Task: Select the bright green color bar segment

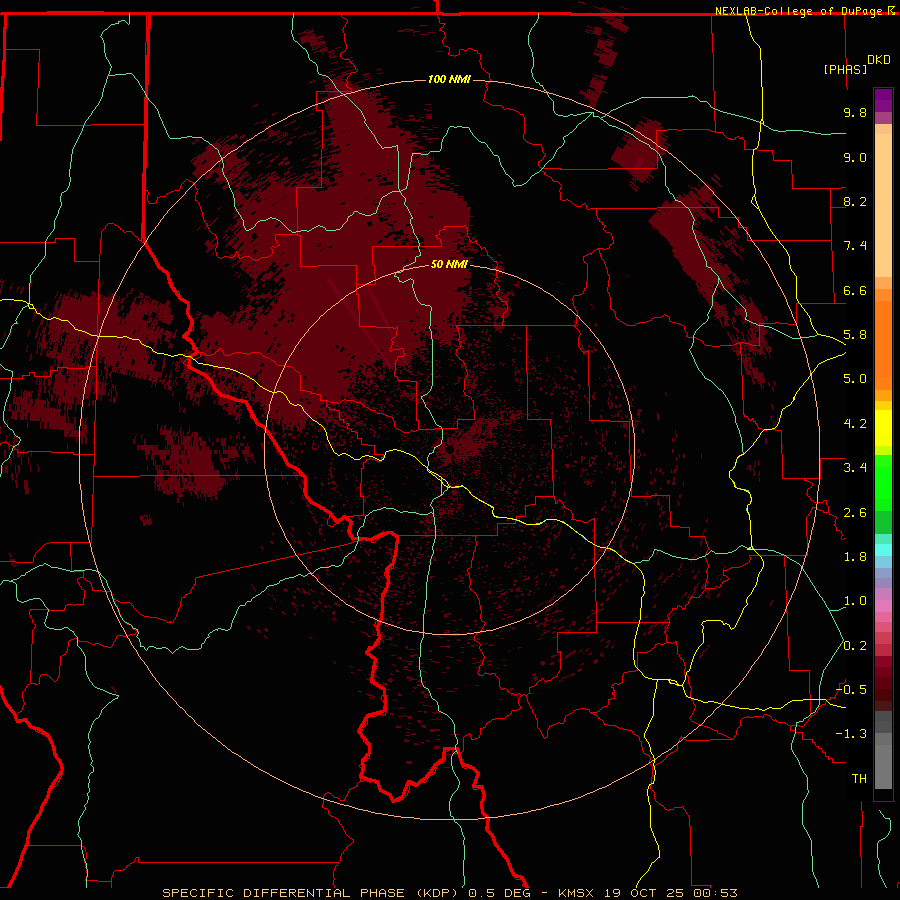Action: click(883, 483)
